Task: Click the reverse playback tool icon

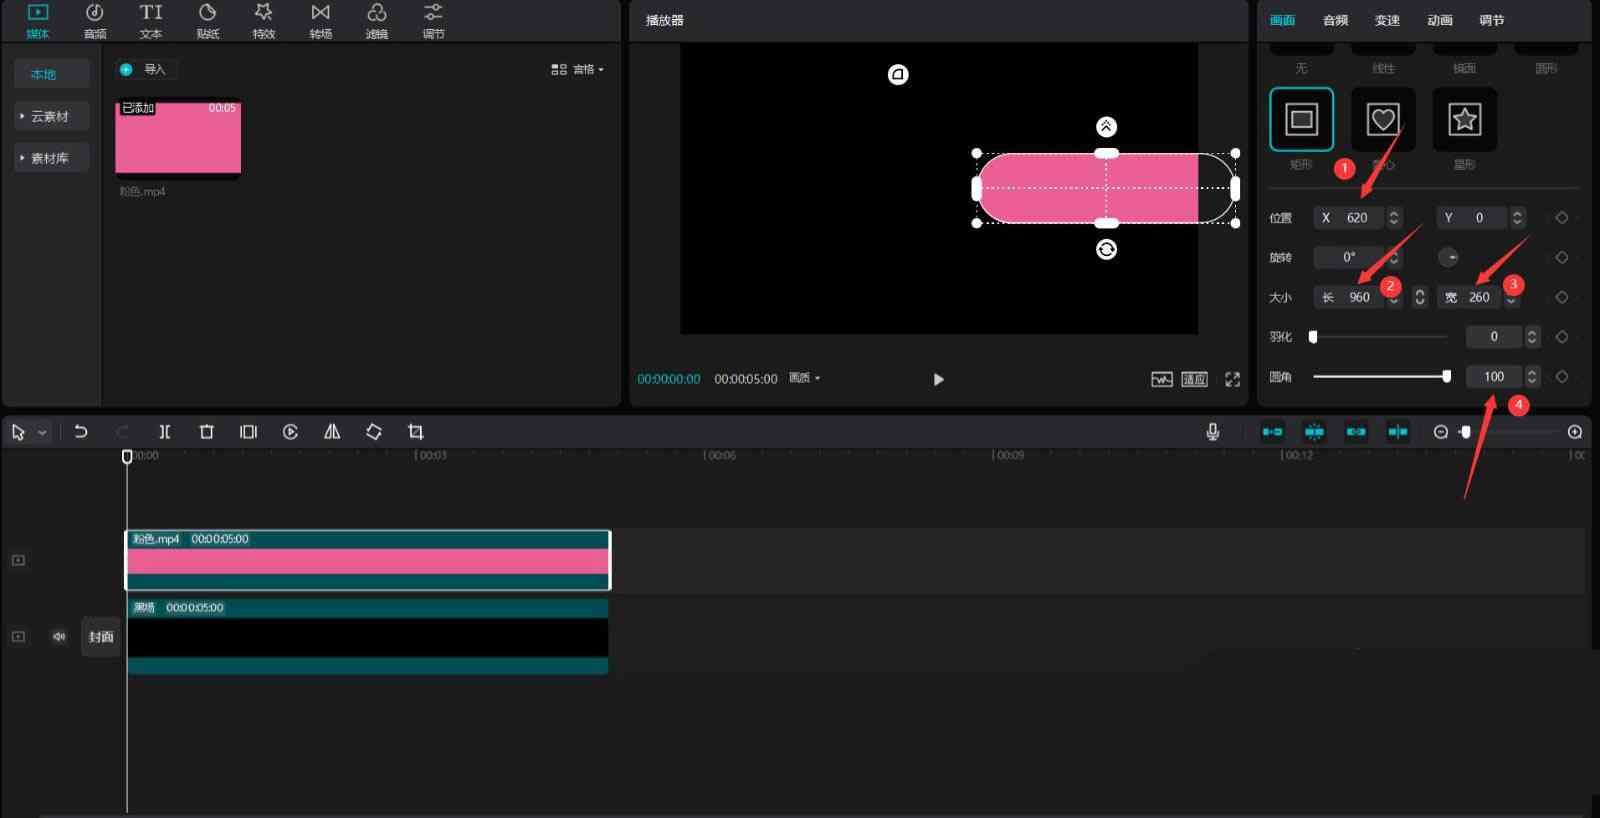Action: pos(290,432)
